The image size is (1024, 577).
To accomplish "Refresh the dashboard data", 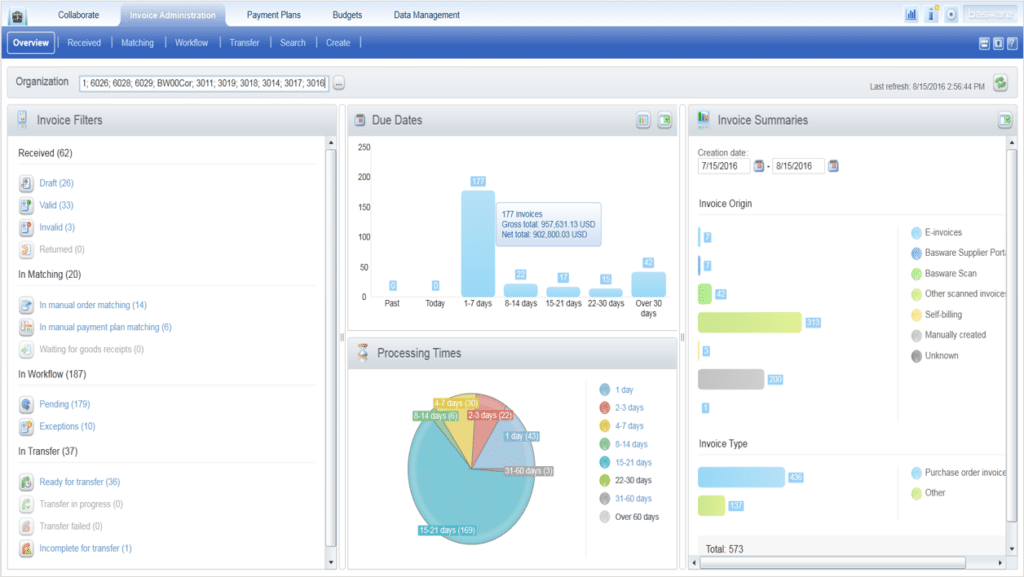I will coord(999,84).
